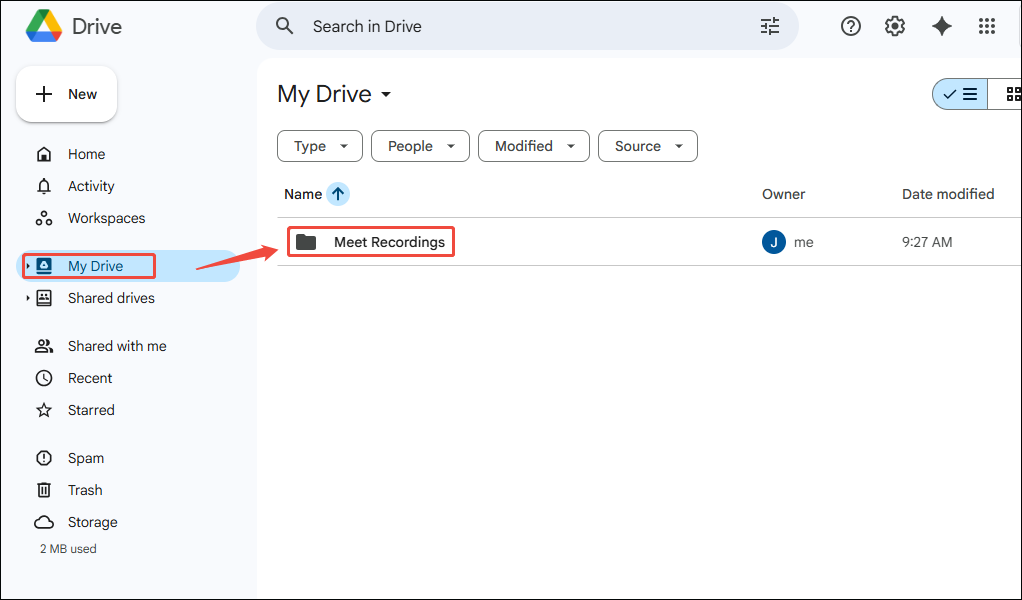Open Trash from the sidebar
This screenshot has height=600, width=1022.
85,489
